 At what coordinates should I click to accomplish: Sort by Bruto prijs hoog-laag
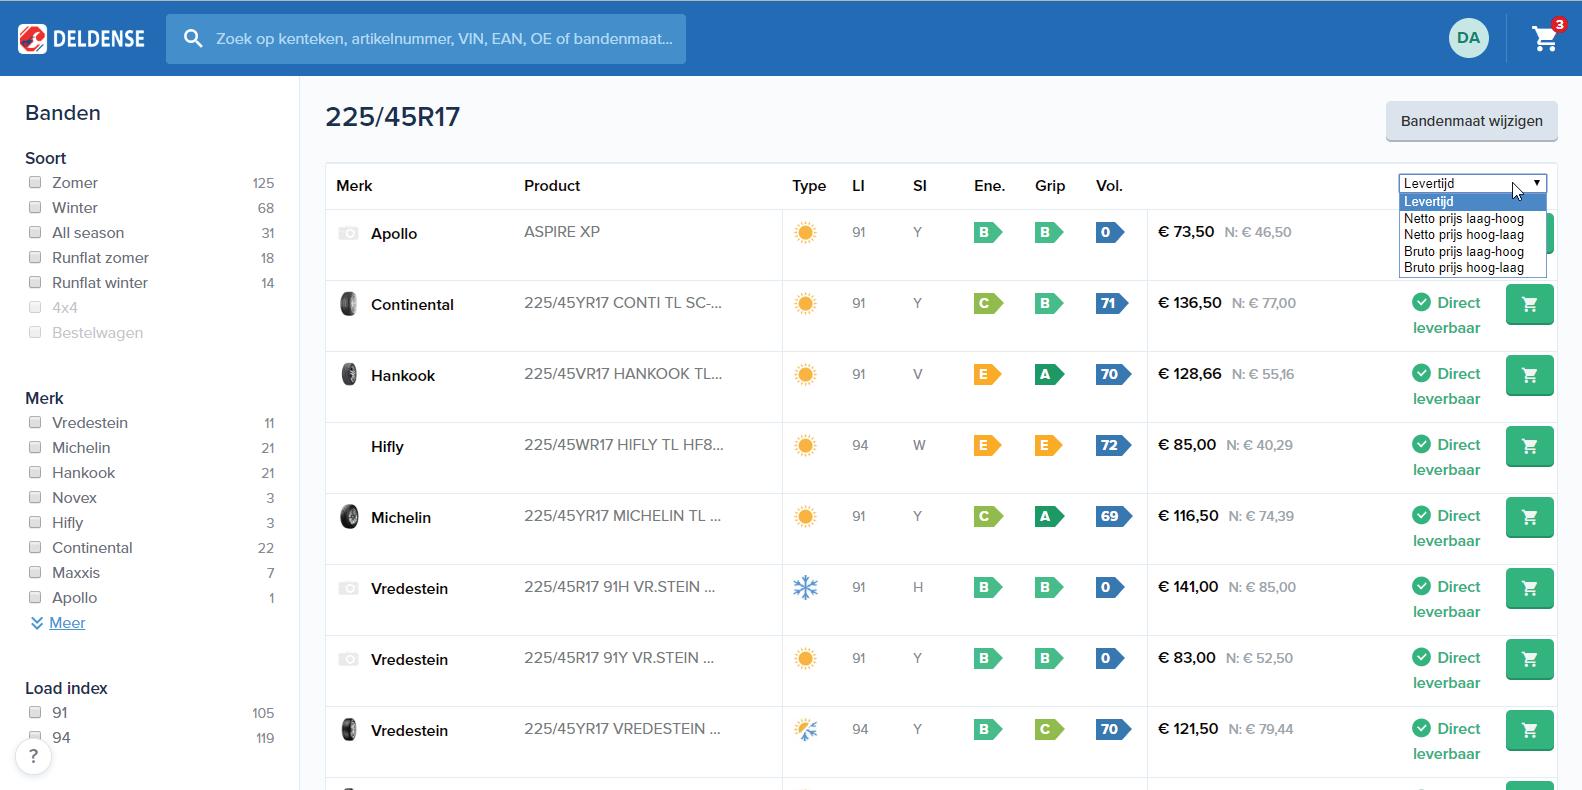coord(1472,268)
